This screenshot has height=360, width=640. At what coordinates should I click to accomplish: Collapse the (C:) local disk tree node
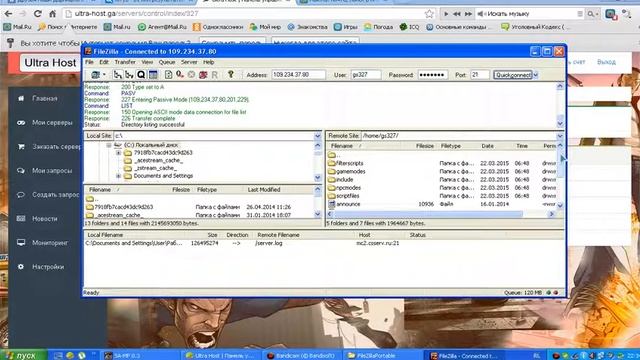click(x=109, y=145)
